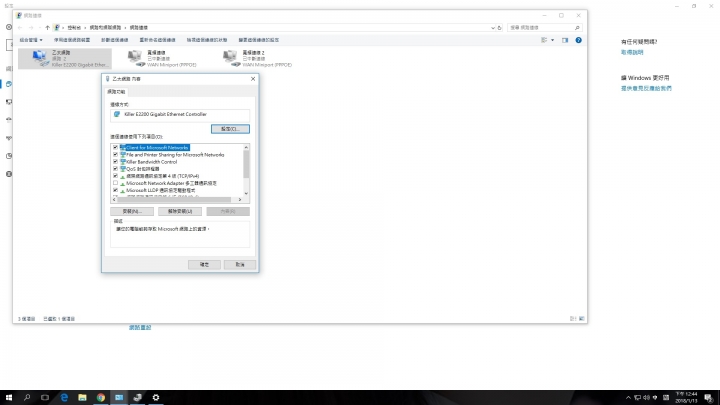Click the Uninstall (解除安裝) button
The image size is (720, 405).
click(x=180, y=211)
